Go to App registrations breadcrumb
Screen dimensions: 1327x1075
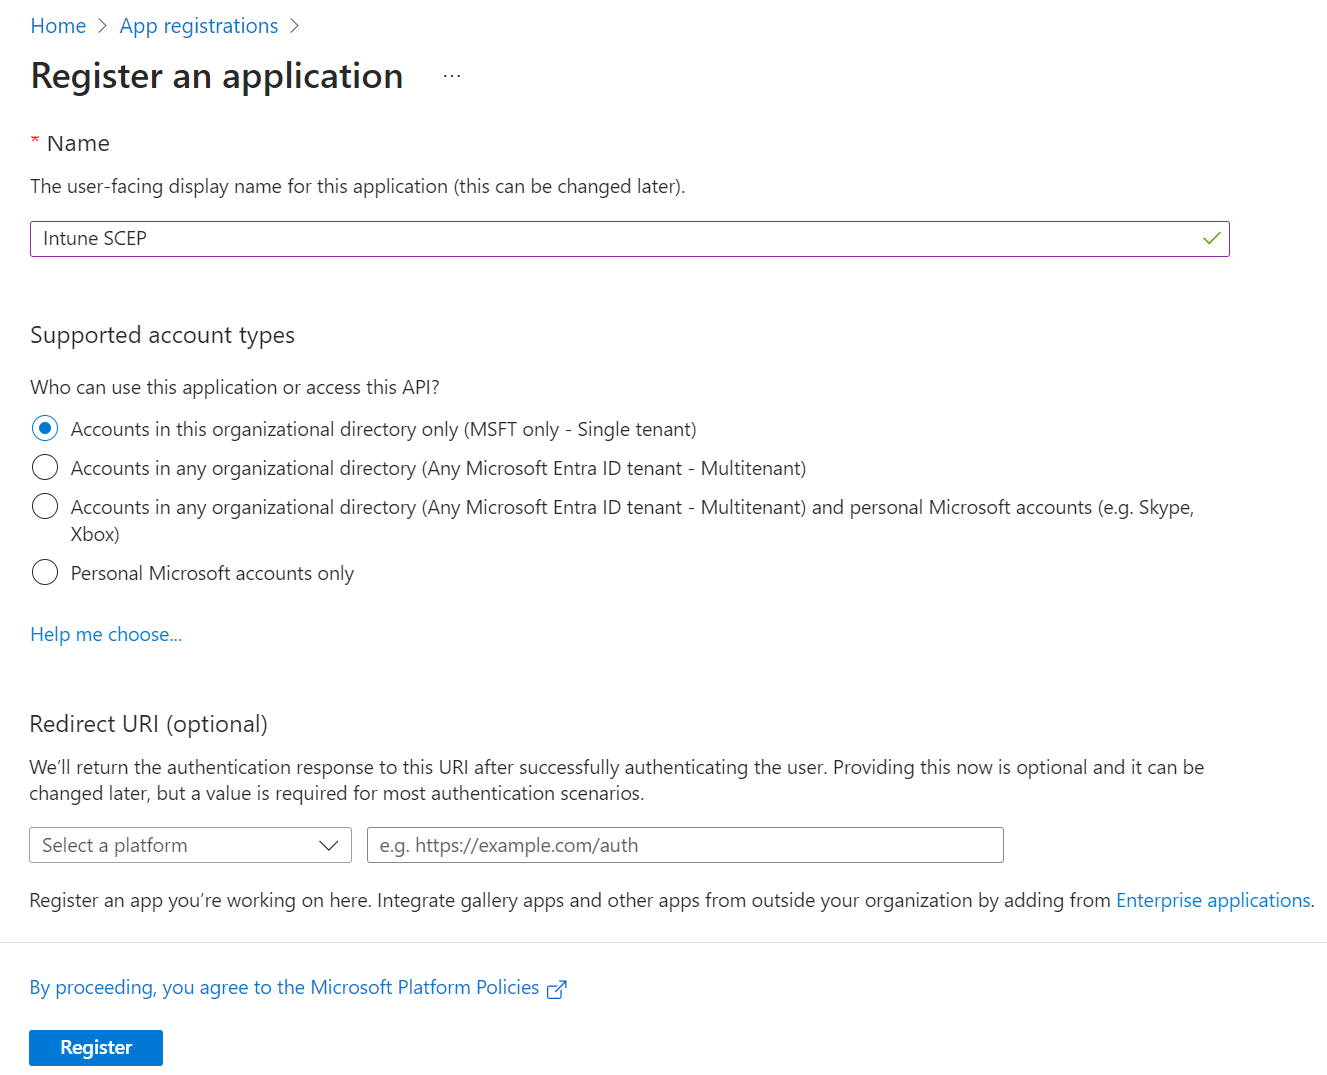pos(199,26)
